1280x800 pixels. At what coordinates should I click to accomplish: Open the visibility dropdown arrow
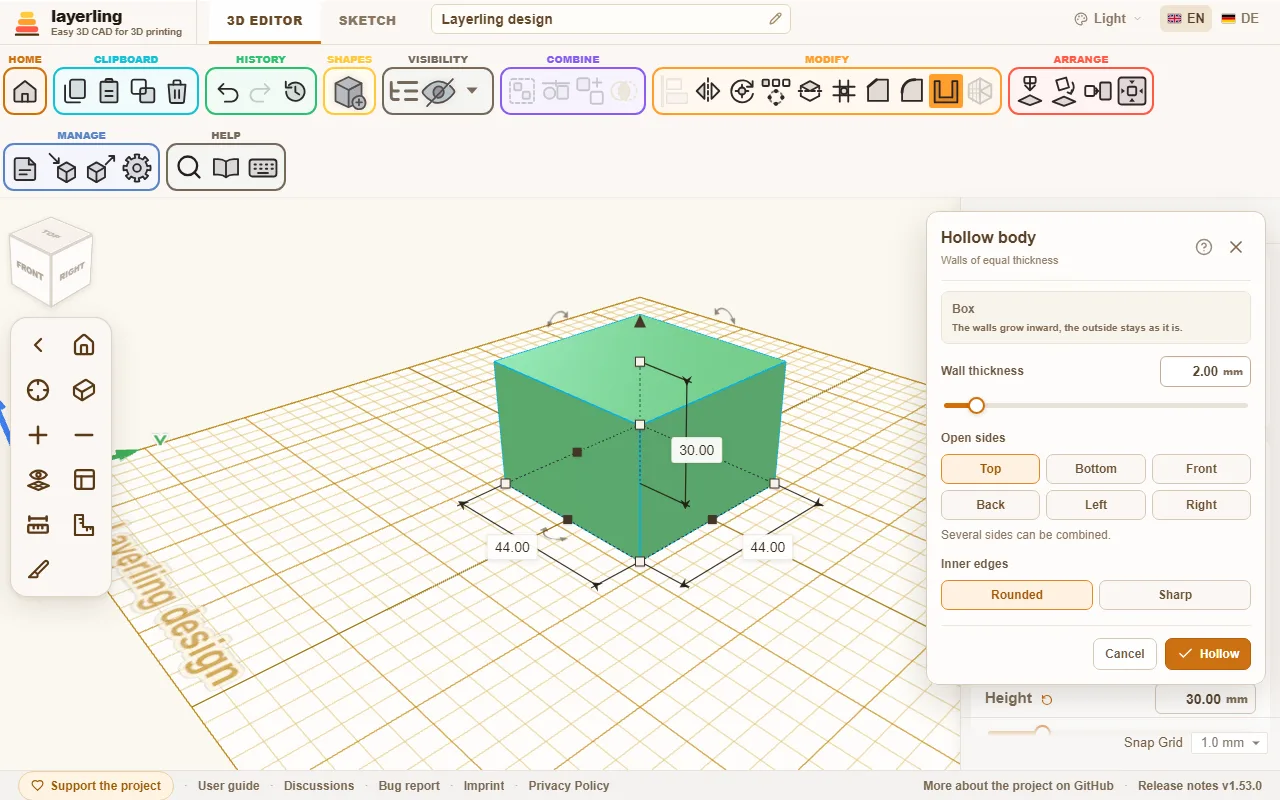tap(472, 91)
